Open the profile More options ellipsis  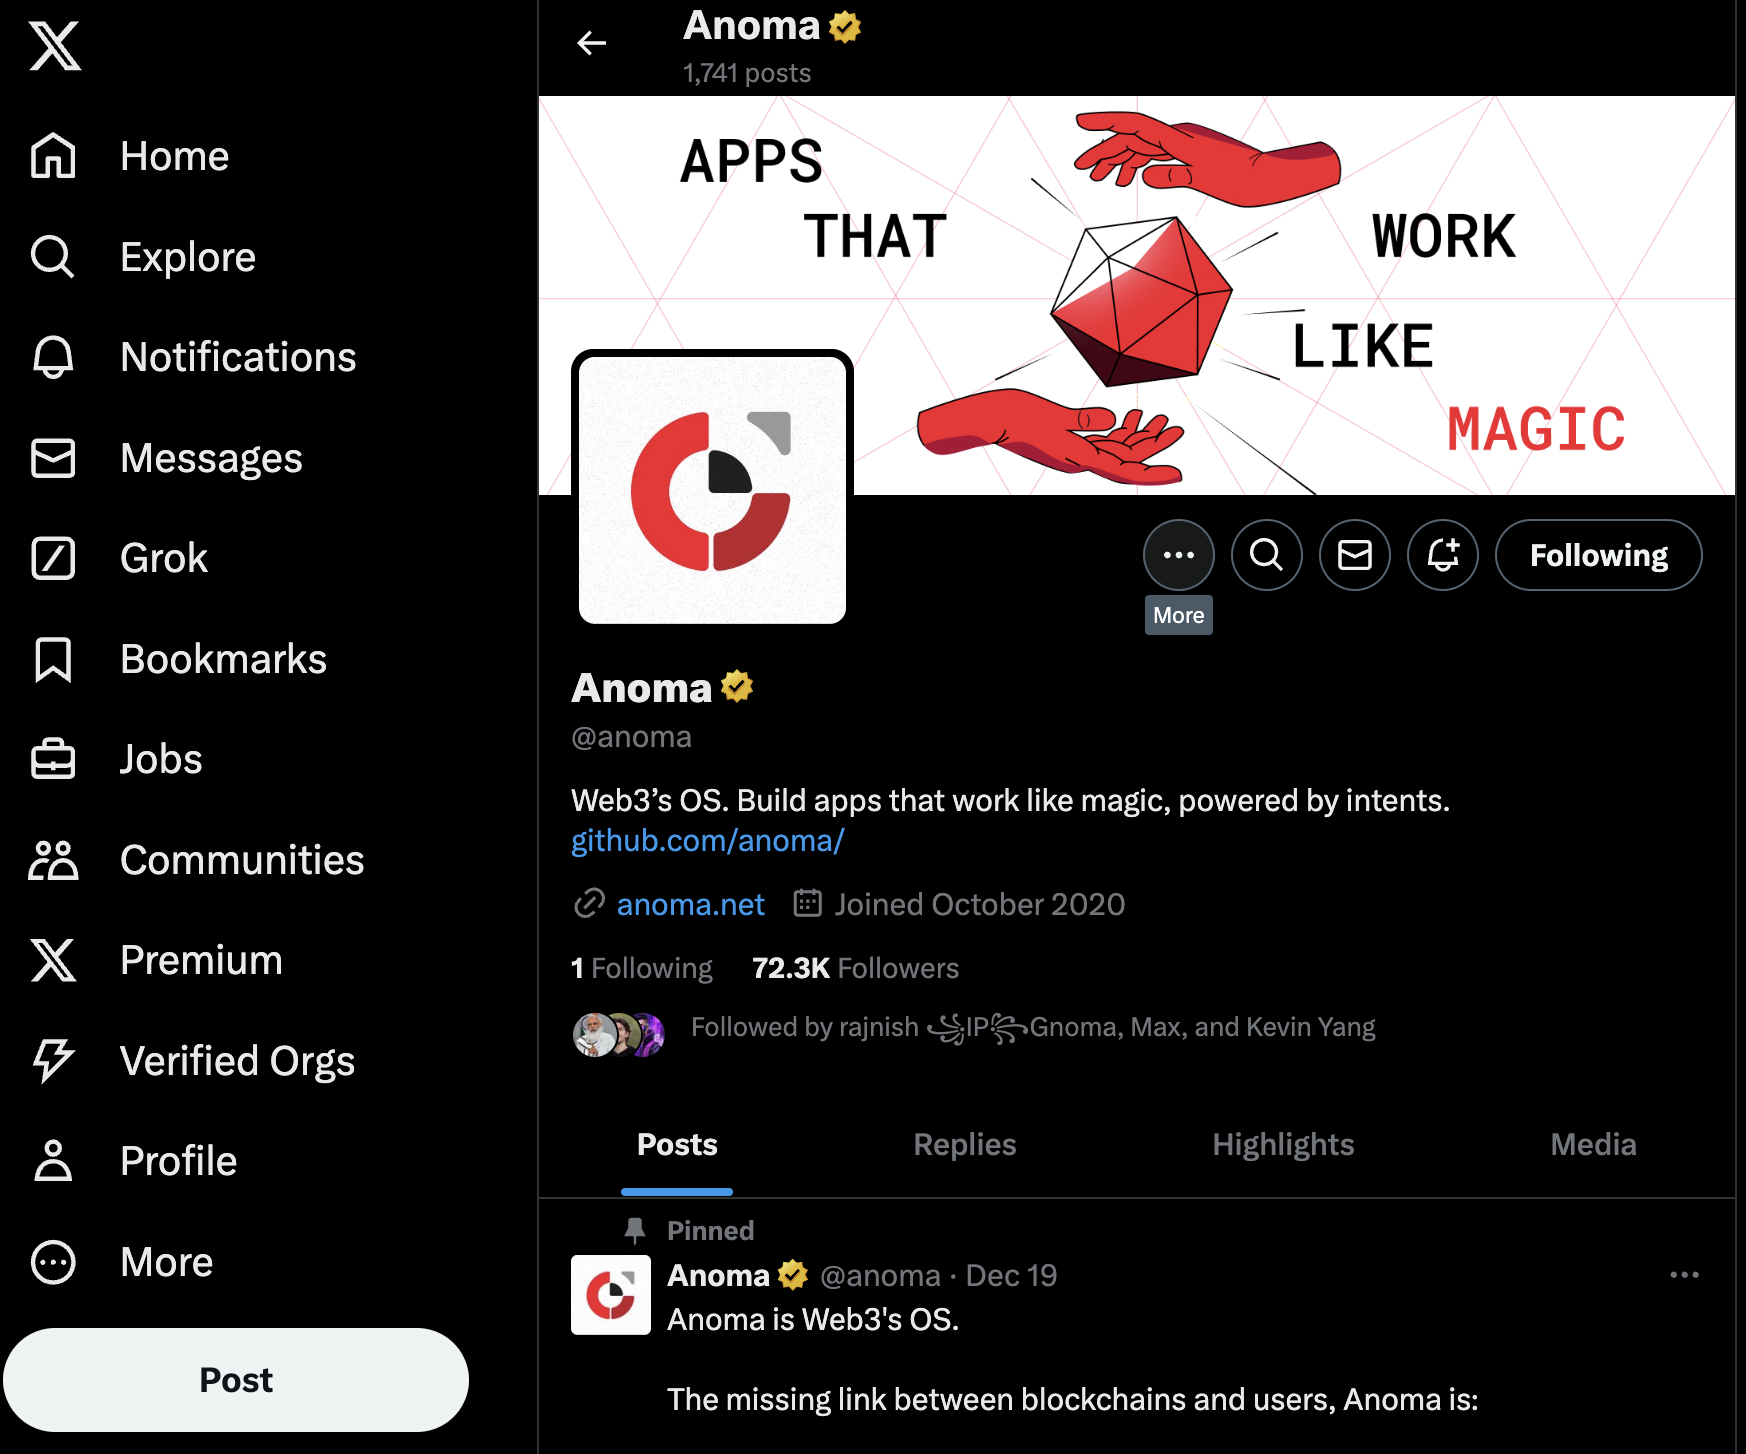click(1179, 555)
